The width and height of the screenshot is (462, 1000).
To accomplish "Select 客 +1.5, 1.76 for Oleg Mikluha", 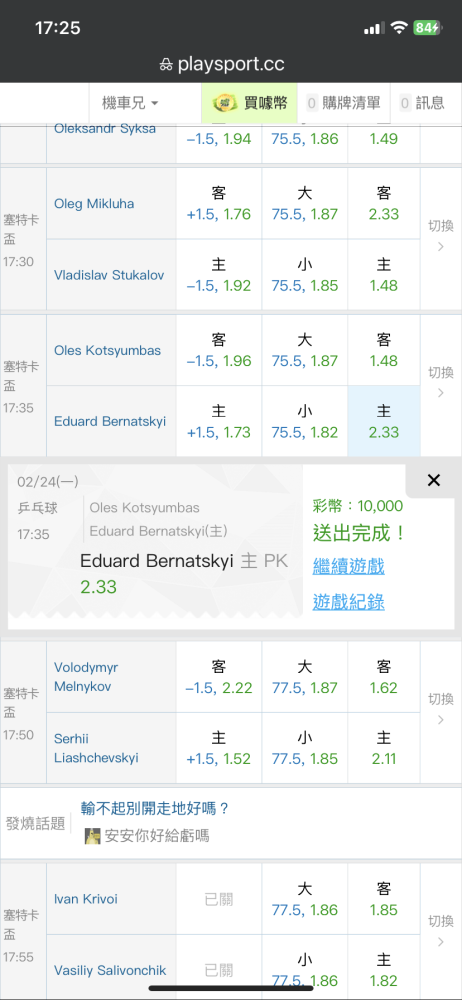I will coord(219,203).
